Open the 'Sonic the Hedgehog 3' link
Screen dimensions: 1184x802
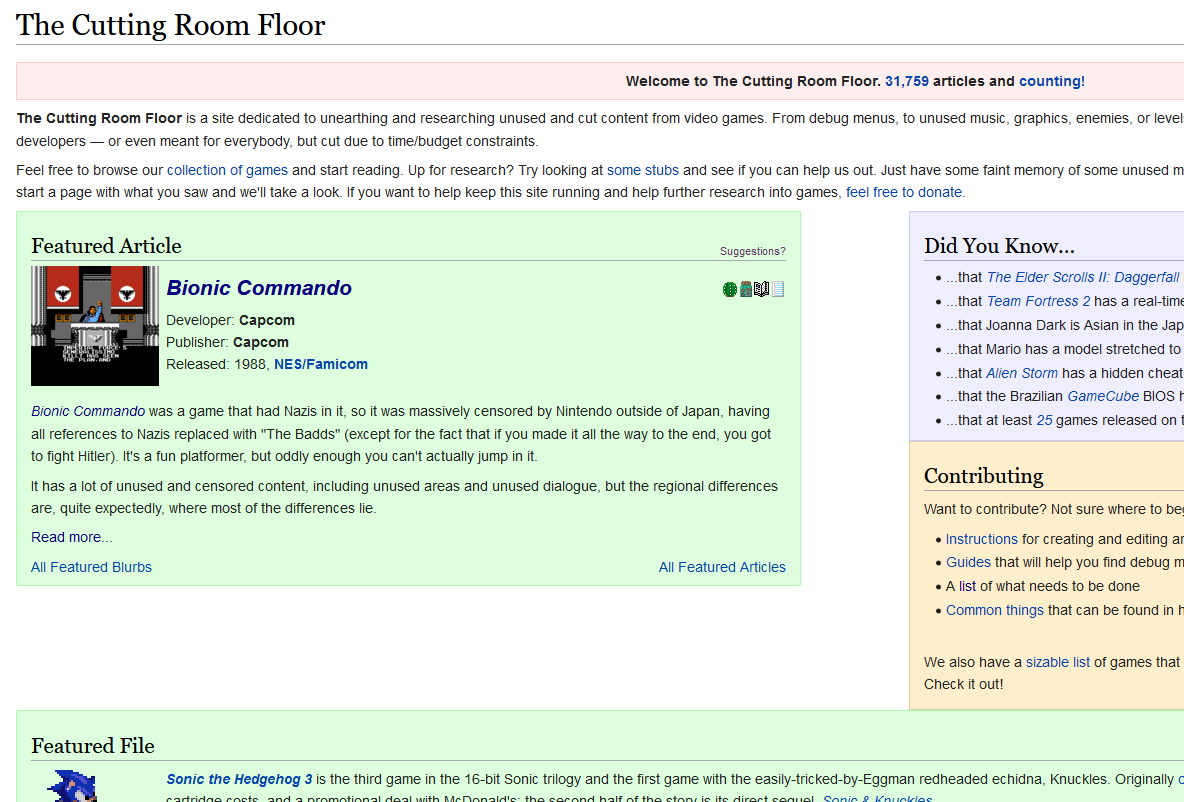(239, 779)
